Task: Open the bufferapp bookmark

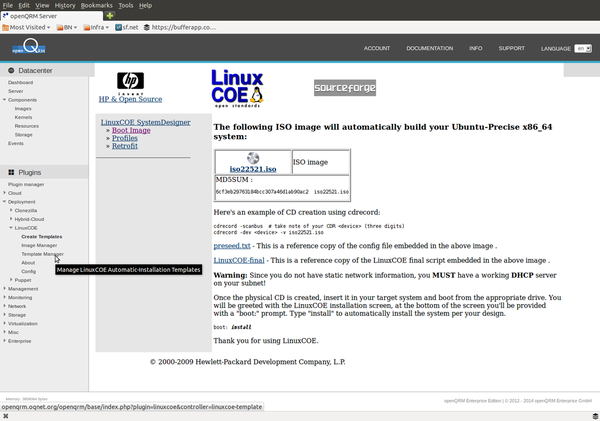Action: point(180,27)
